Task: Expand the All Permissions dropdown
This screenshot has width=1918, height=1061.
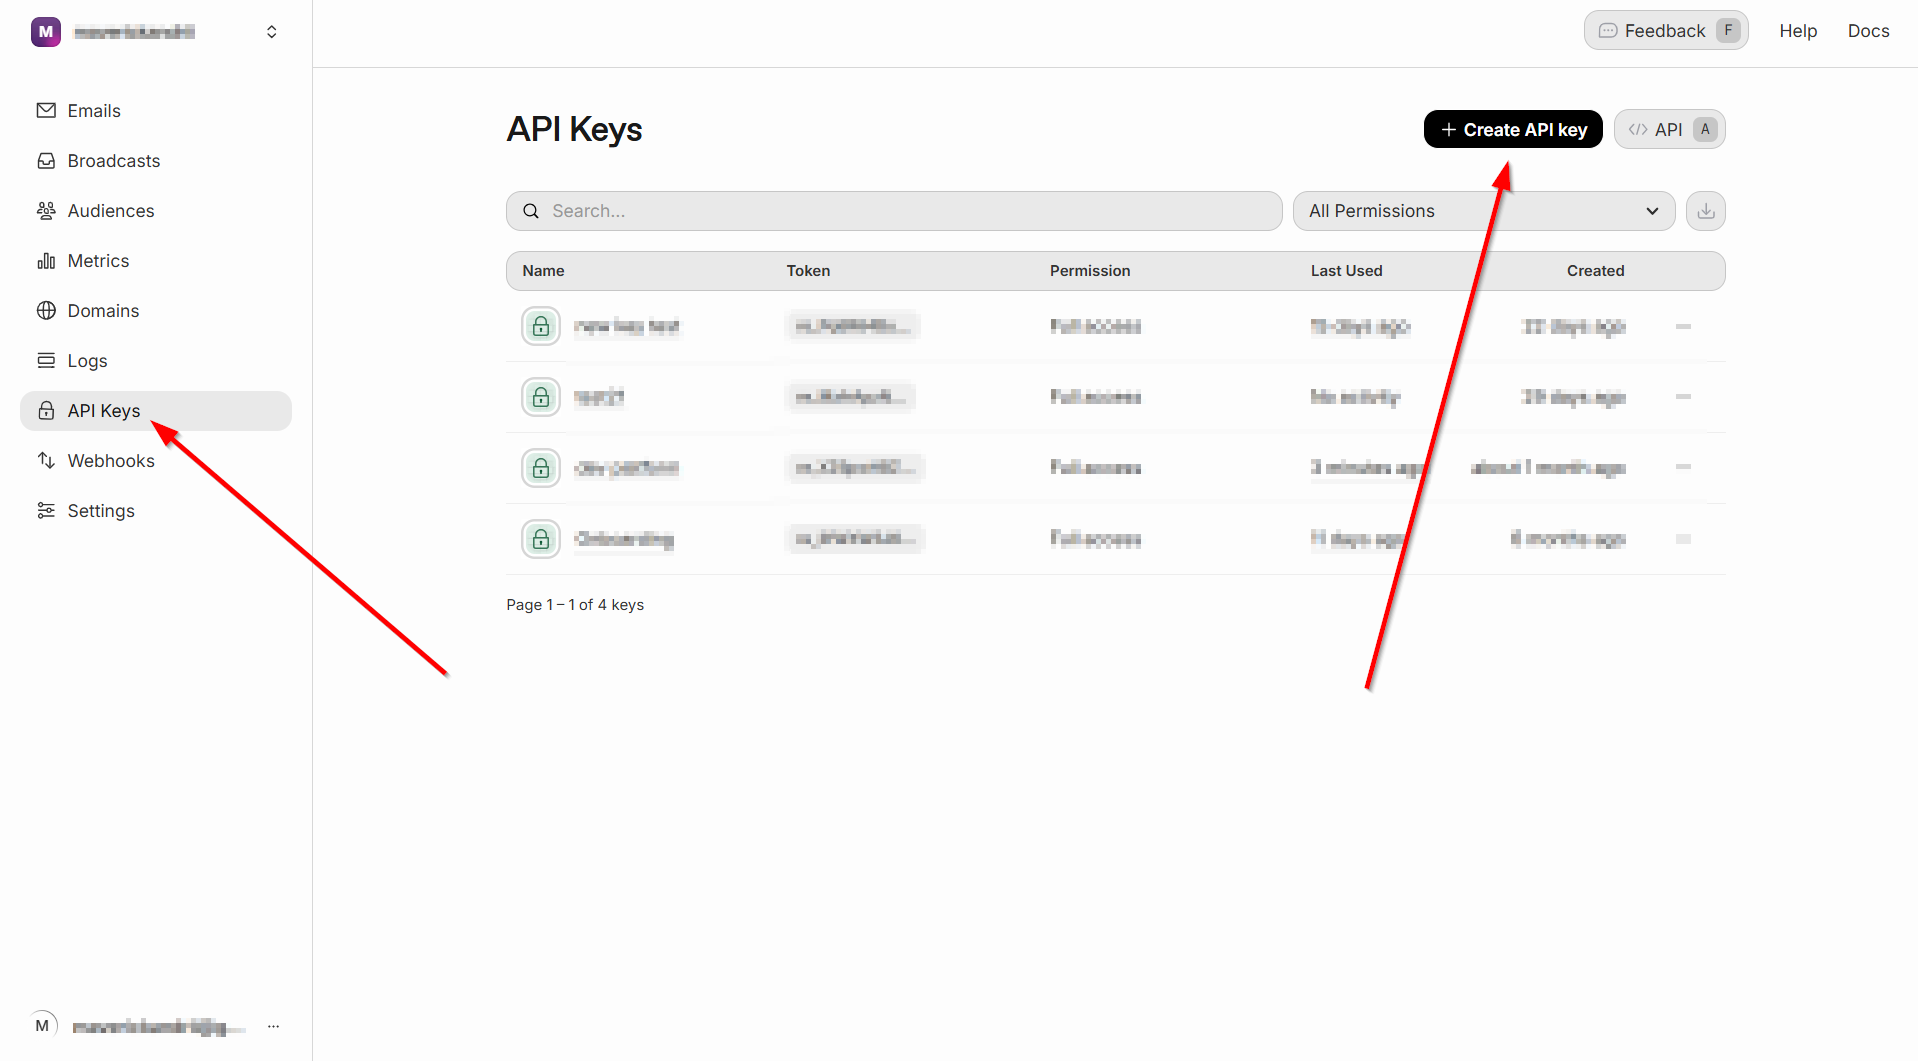Action: [1484, 211]
